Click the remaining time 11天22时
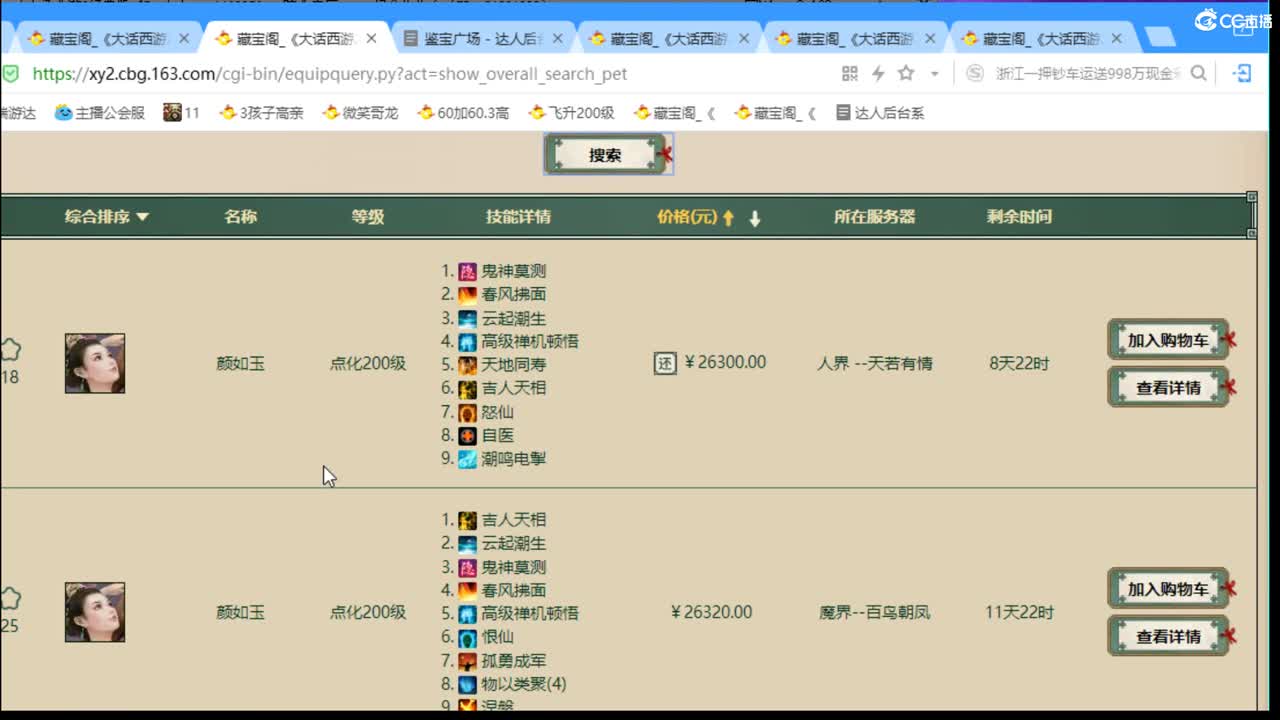 1019,612
